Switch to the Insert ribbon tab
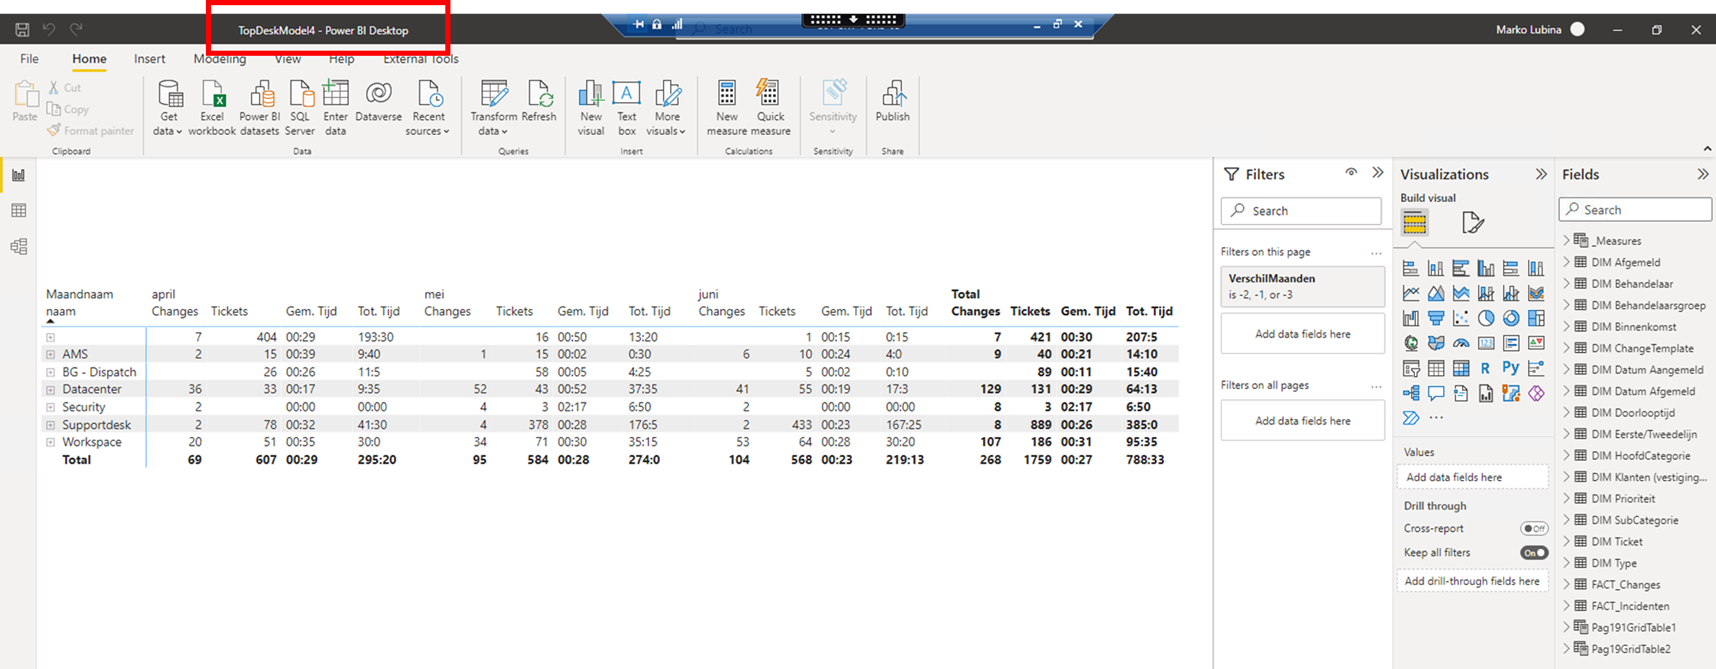The width and height of the screenshot is (1716, 669). coord(150,59)
